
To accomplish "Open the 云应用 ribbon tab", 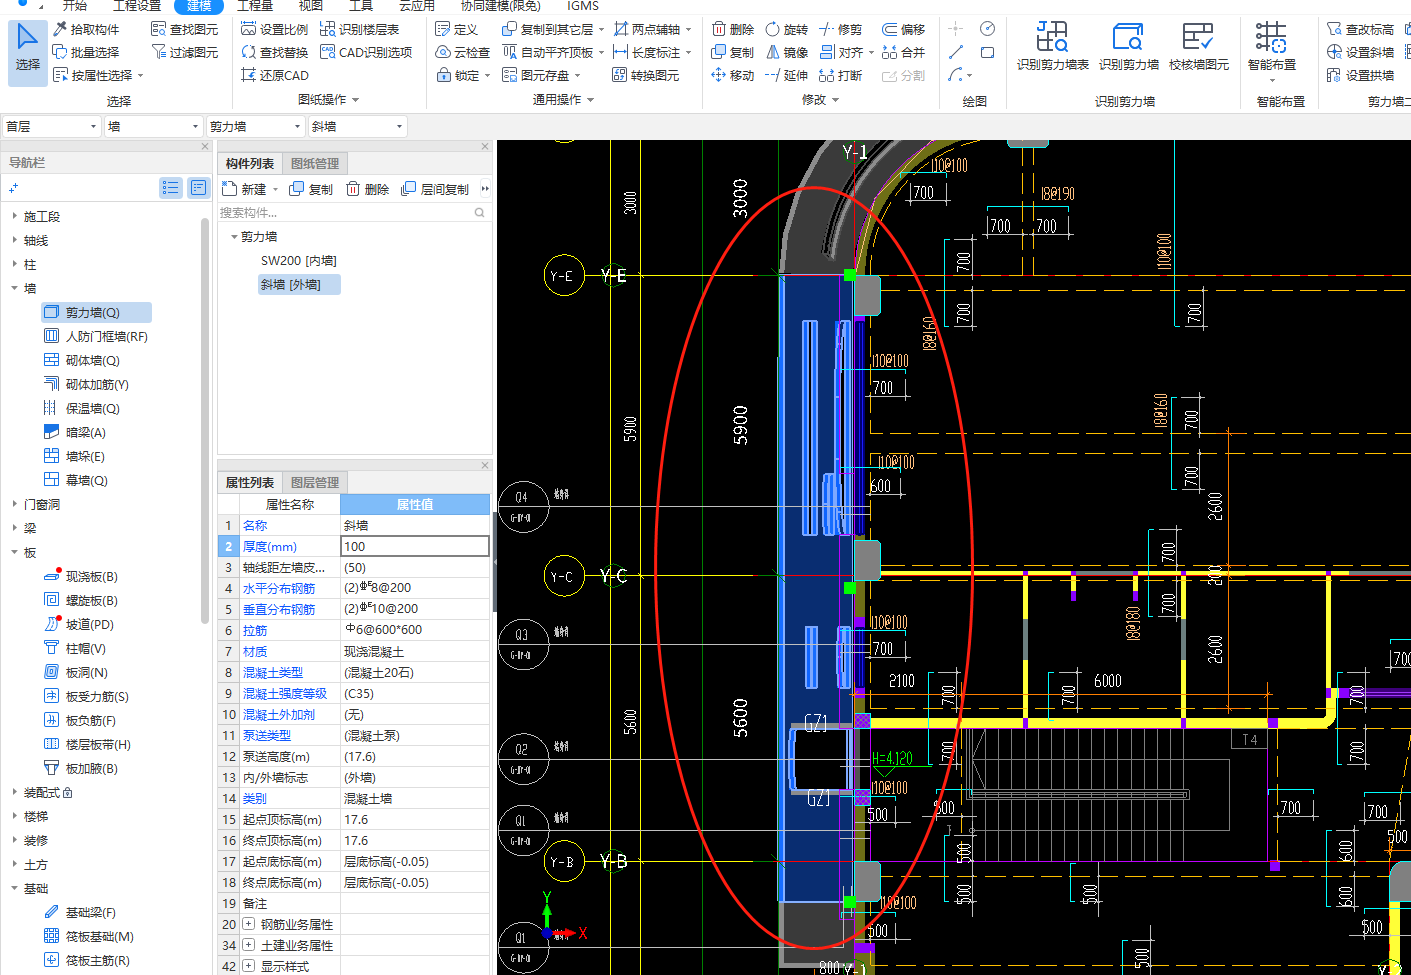I will point(417,6).
